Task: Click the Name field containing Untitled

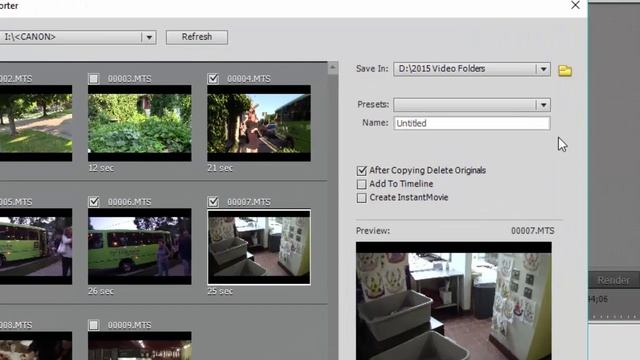Action: [471, 123]
